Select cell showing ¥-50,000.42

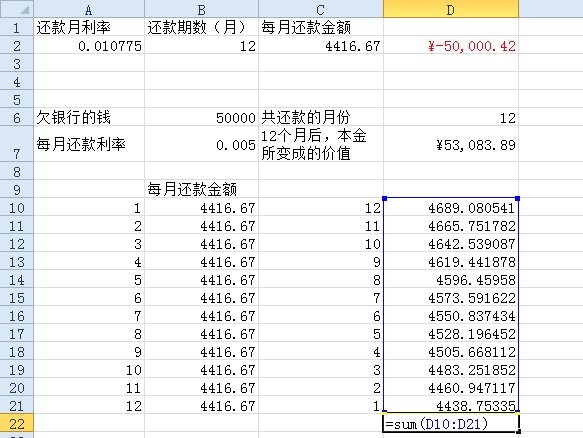tap(451, 46)
